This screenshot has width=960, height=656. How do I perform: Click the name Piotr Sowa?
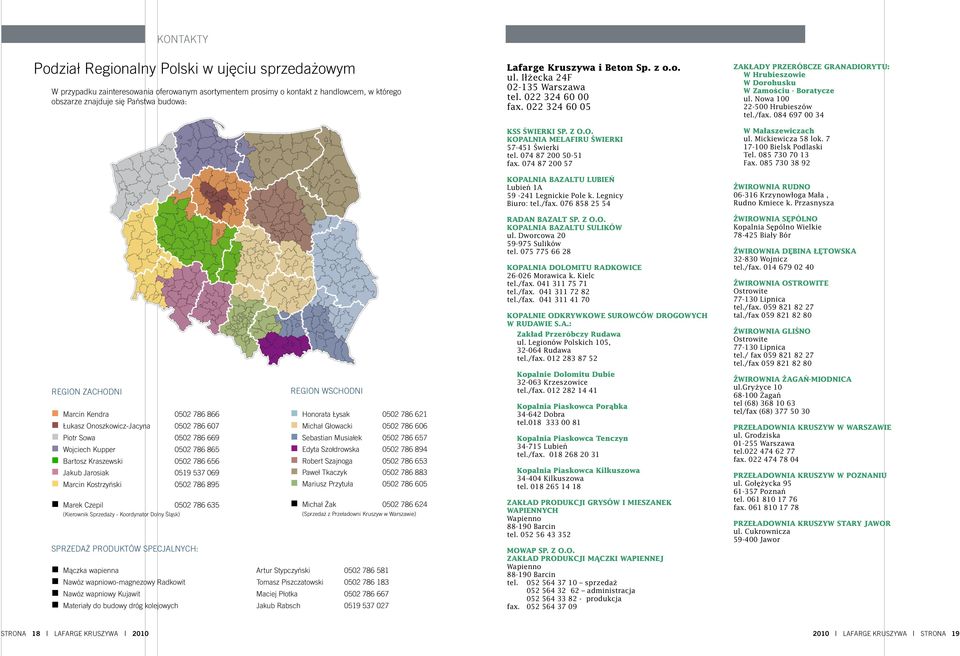pos(78,437)
